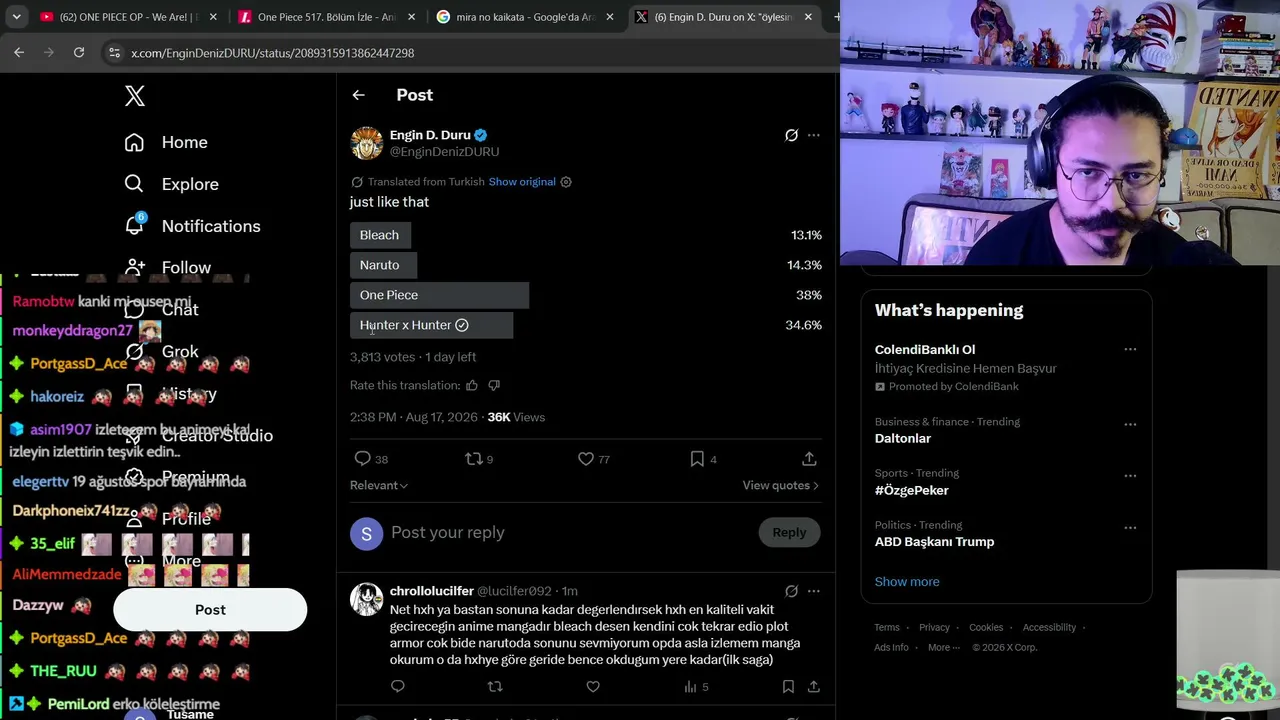
Task: Share Engin D. Duru's post
Action: click(x=809, y=459)
